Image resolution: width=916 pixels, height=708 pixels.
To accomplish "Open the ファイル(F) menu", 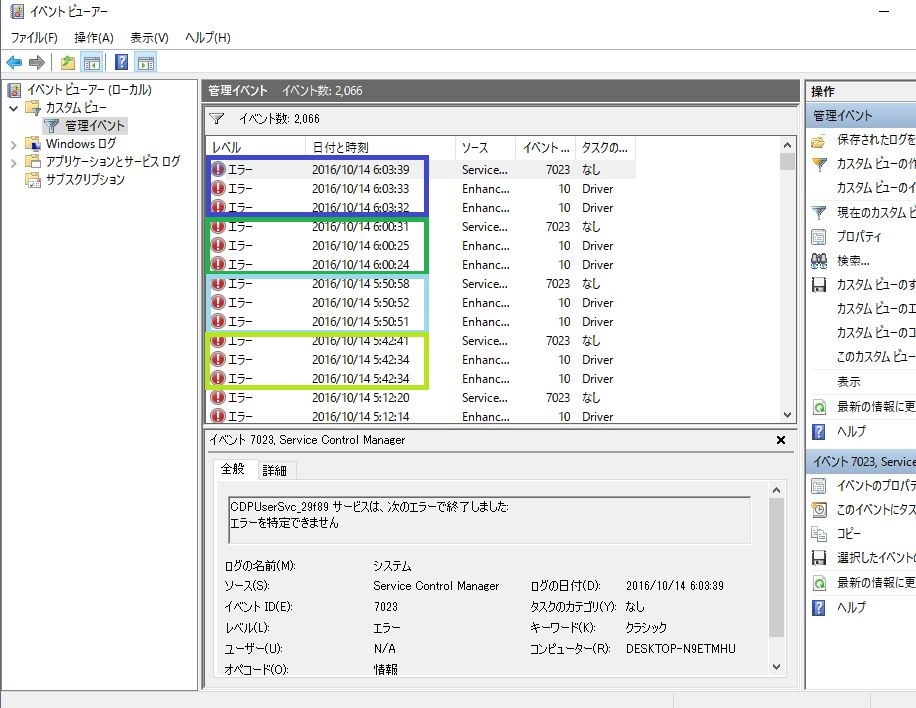I will coord(34,38).
